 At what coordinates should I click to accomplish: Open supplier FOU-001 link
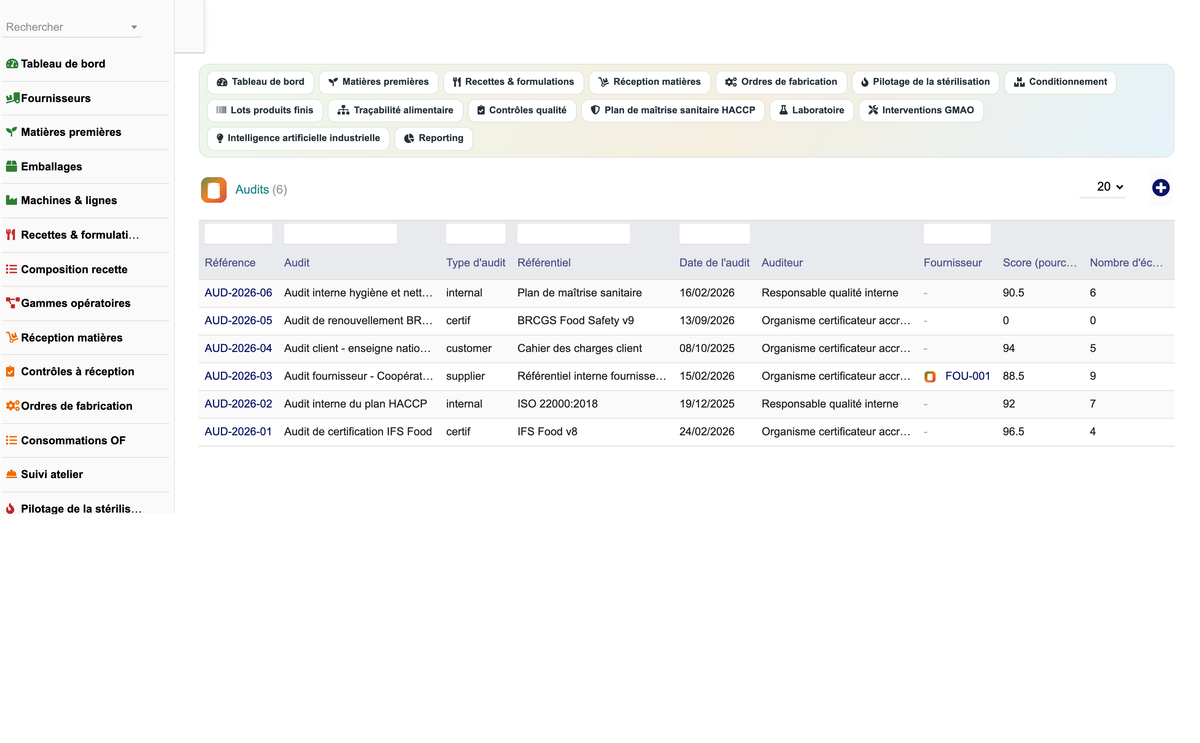click(967, 376)
